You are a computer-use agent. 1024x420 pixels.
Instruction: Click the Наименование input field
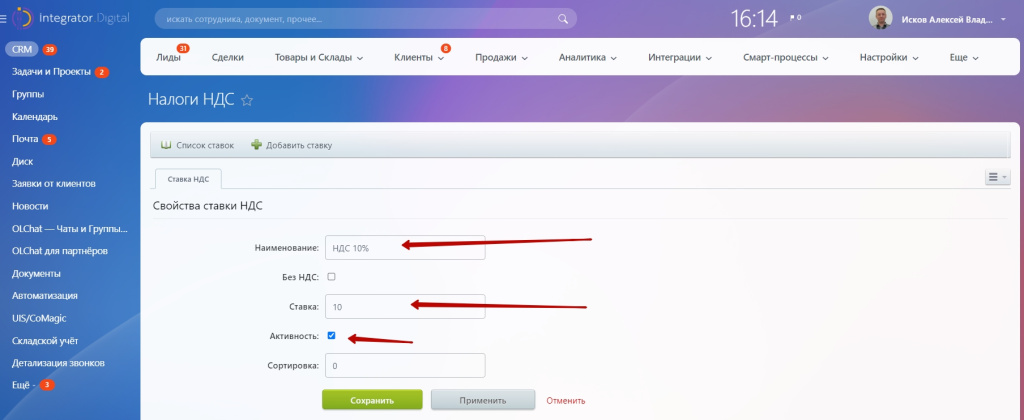click(404, 247)
